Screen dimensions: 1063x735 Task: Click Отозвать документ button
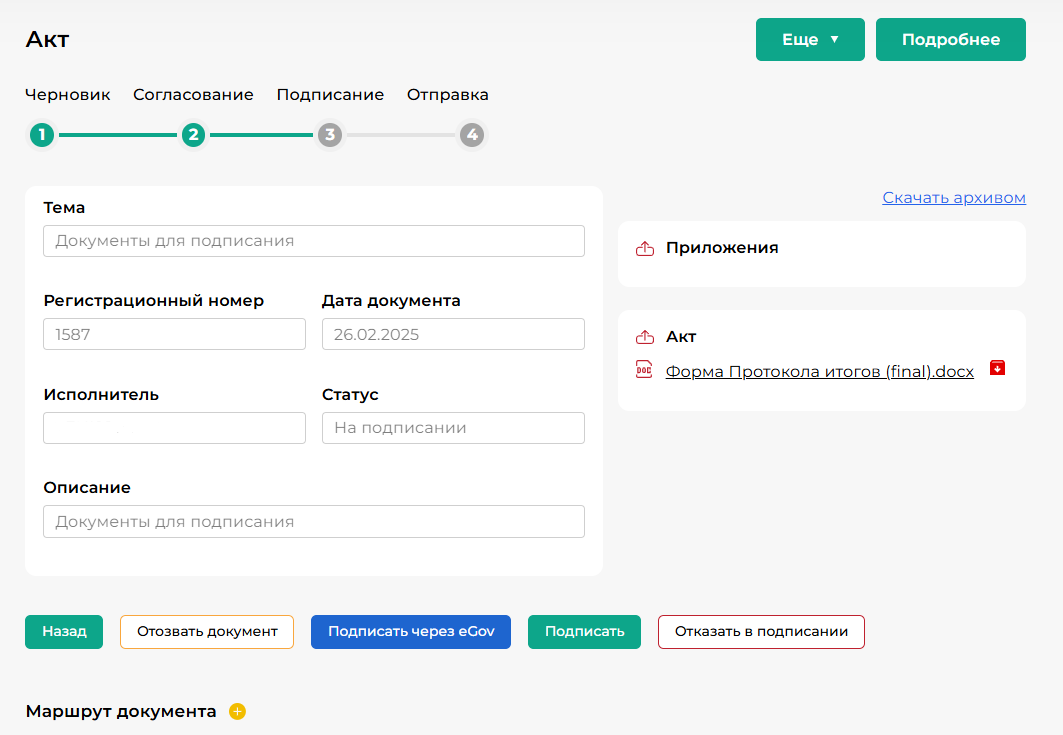[207, 632]
